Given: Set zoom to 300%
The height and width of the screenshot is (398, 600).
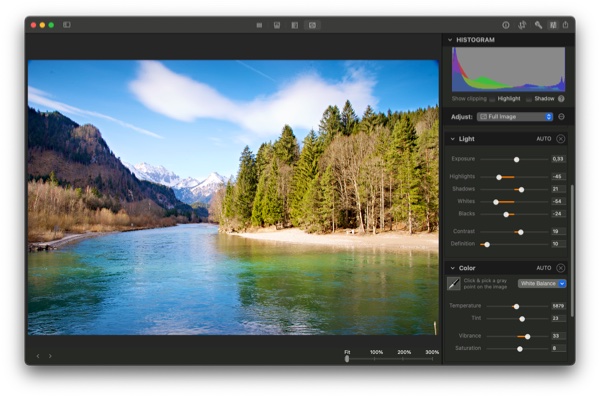Looking at the screenshot, I should point(432,352).
